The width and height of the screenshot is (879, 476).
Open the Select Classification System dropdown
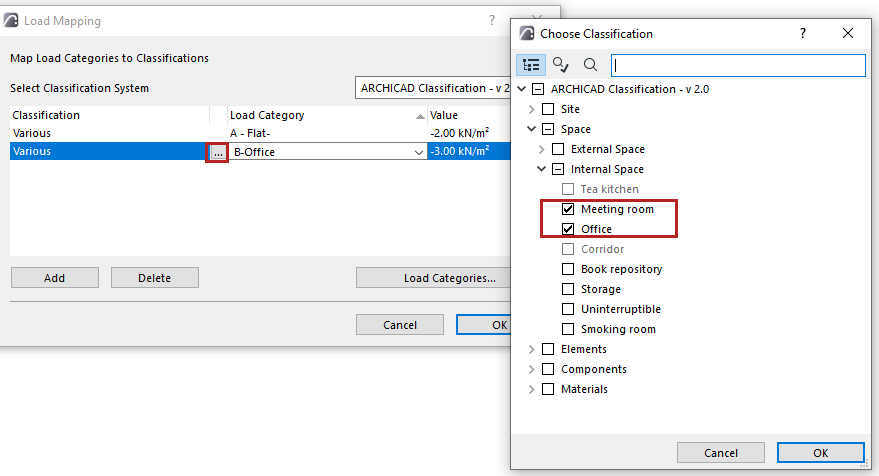coord(433,88)
